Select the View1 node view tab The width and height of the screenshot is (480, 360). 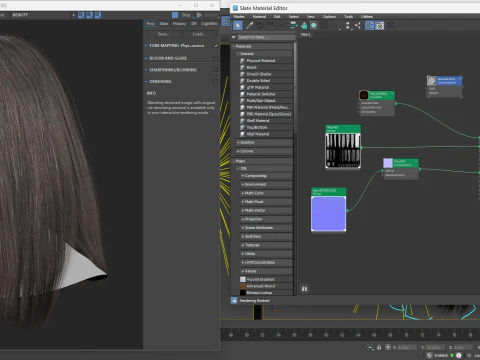coord(306,34)
